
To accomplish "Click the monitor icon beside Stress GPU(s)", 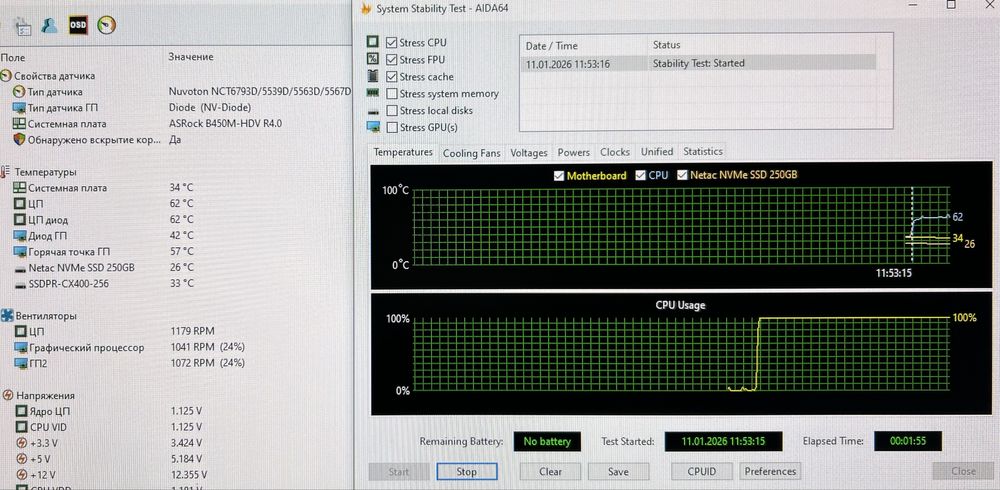I will click(373, 127).
